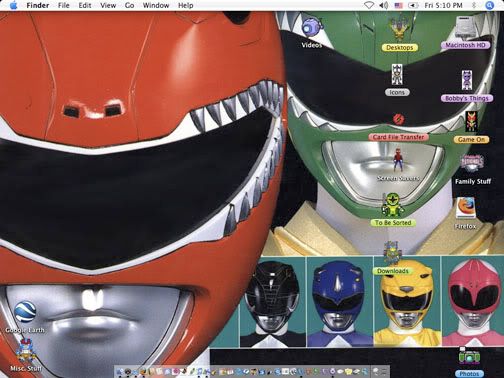This screenshot has width=504, height=378.
Task: Open the Go menu
Action: point(129,5)
